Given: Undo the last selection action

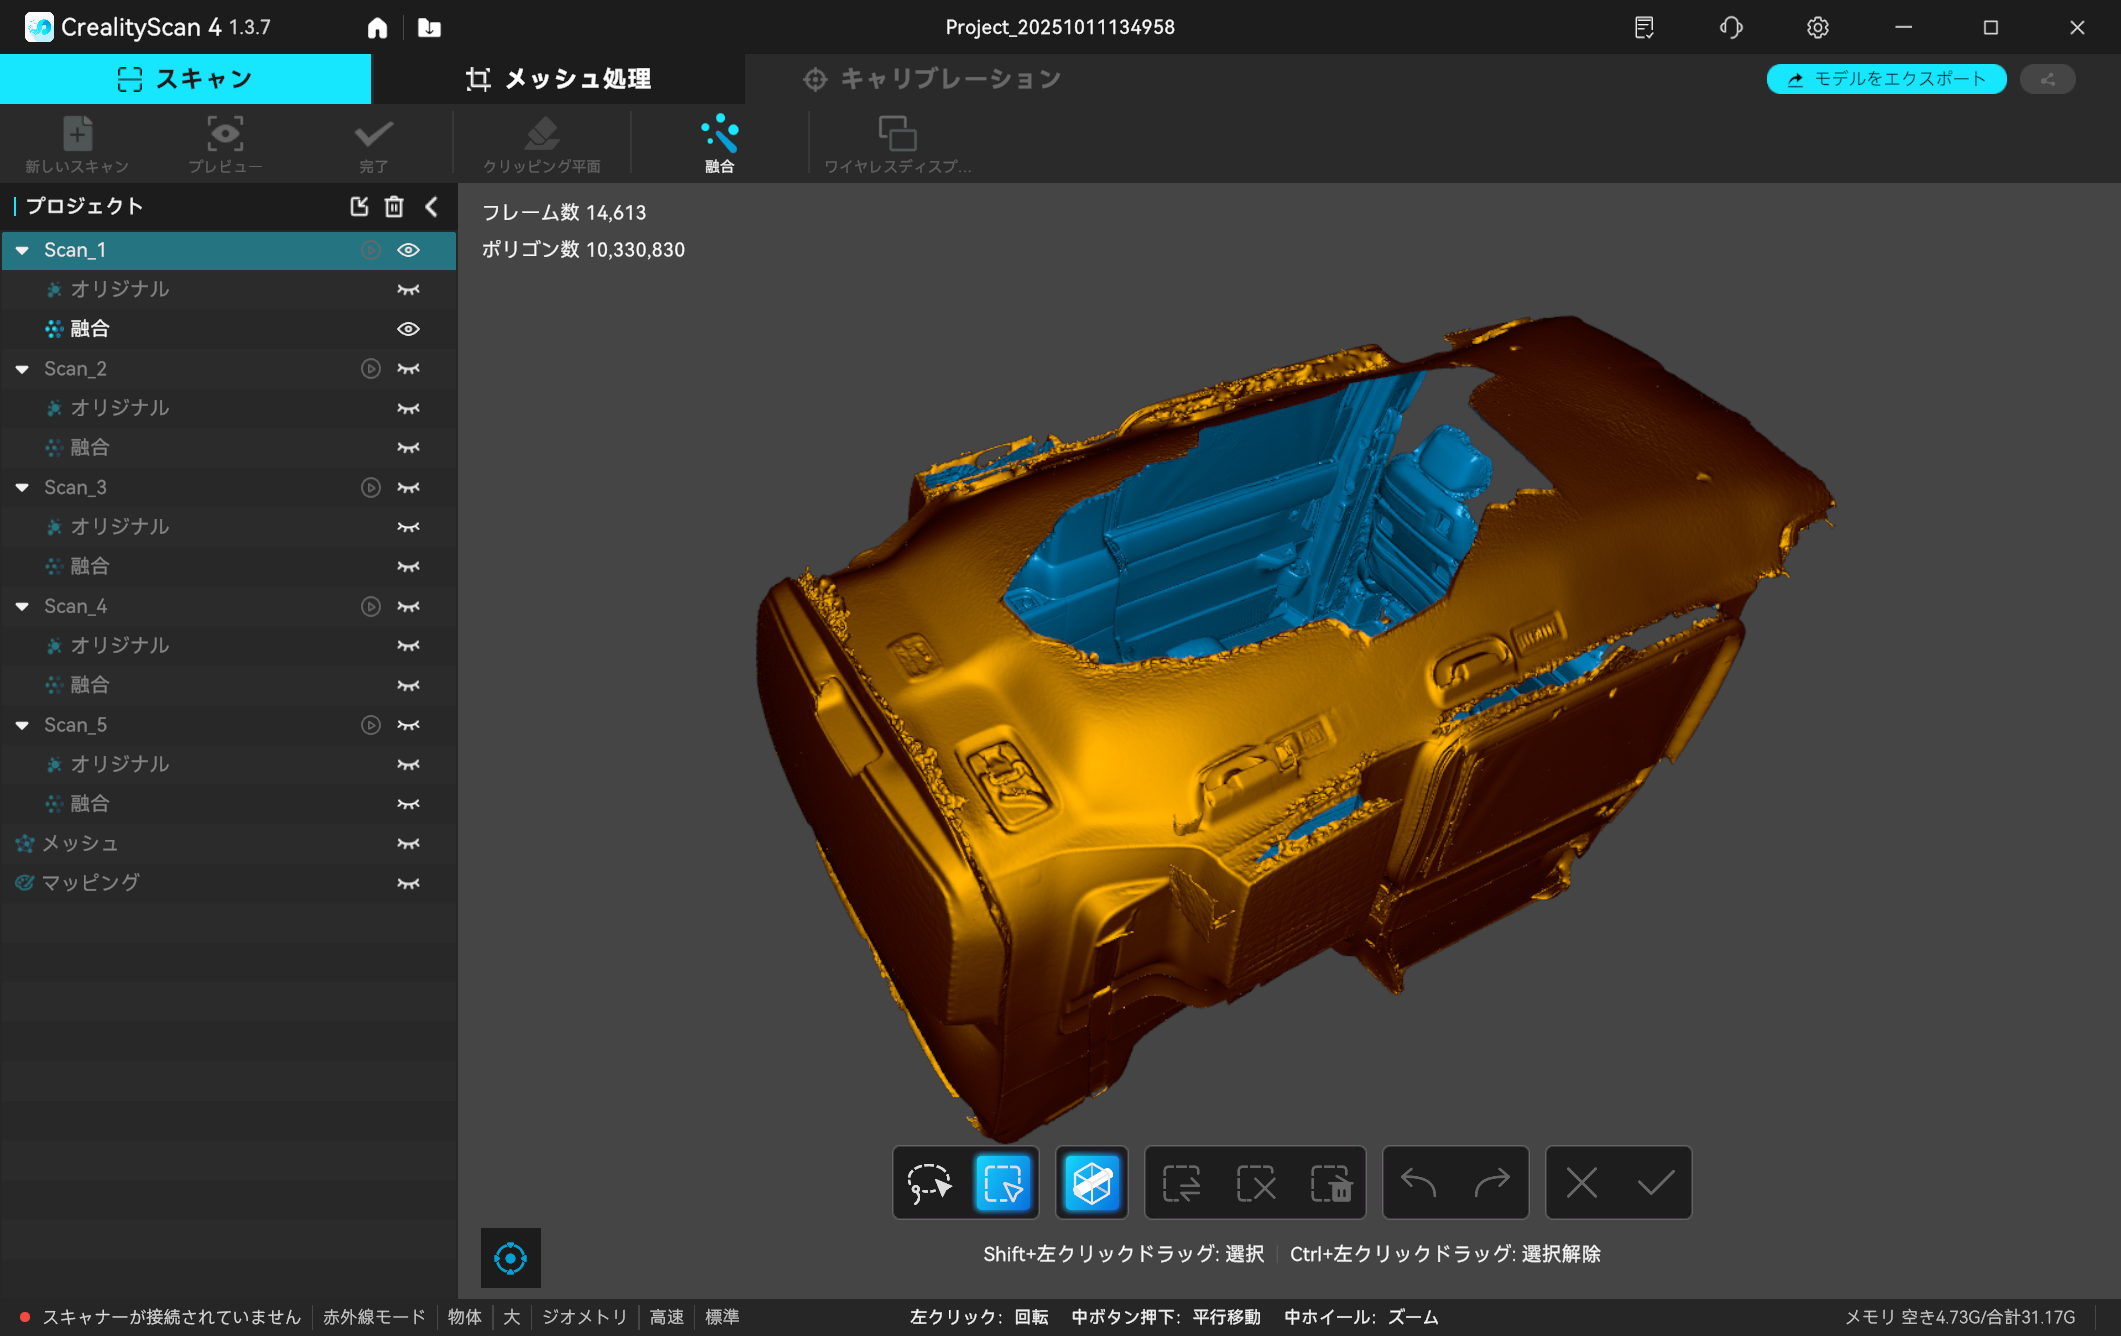Looking at the screenshot, I should pos(1418,1184).
